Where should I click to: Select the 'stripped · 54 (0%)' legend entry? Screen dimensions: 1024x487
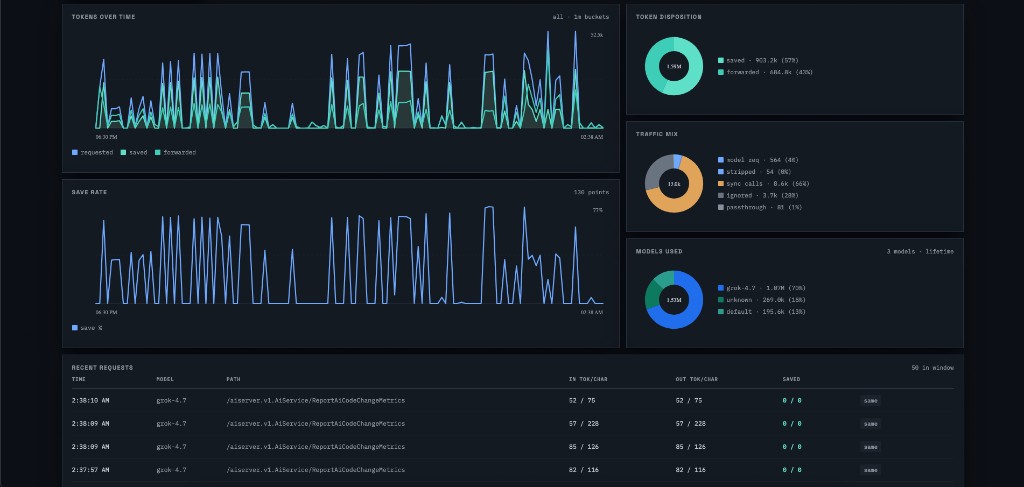754,172
